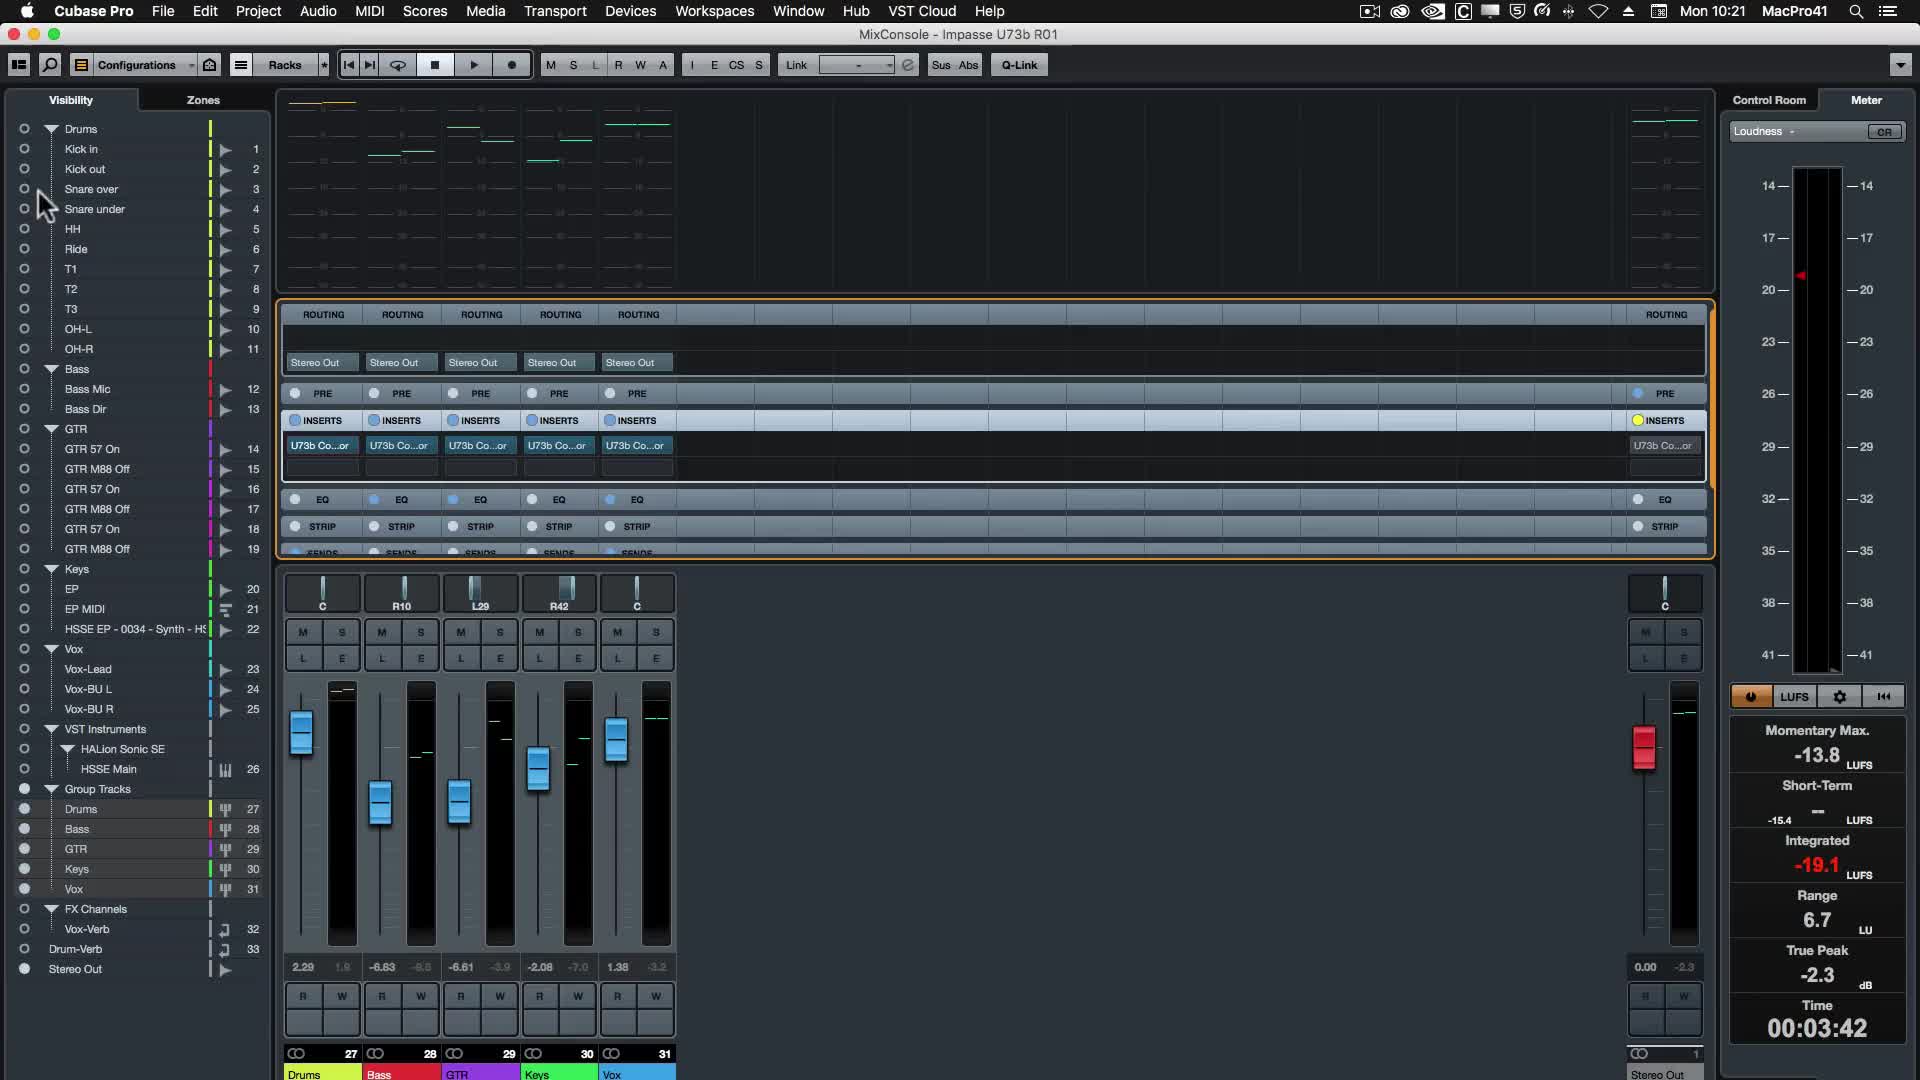Viewport: 1920px width, 1080px height.
Task: Reset loudness values rewind icon
Action: coord(1884,697)
